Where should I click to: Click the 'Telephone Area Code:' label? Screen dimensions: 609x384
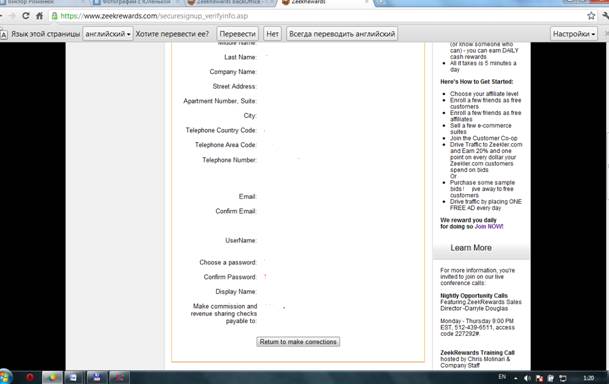click(226, 145)
